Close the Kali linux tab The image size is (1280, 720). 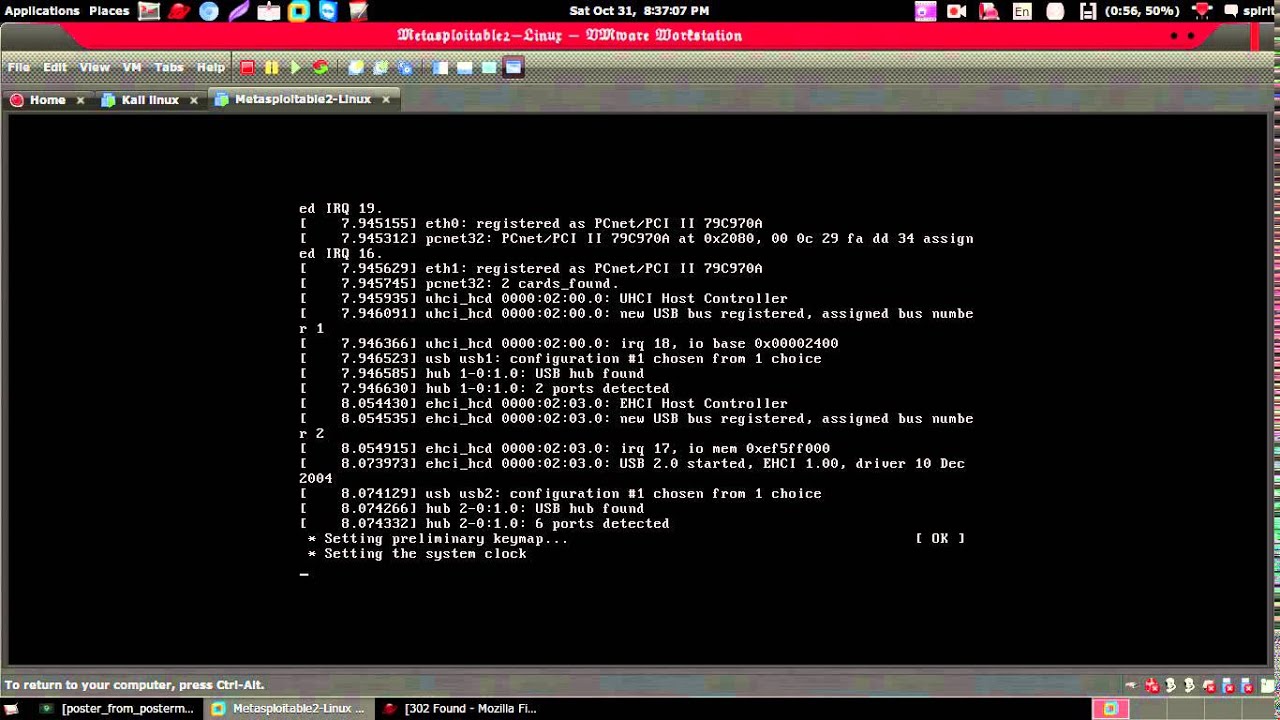pos(194,100)
